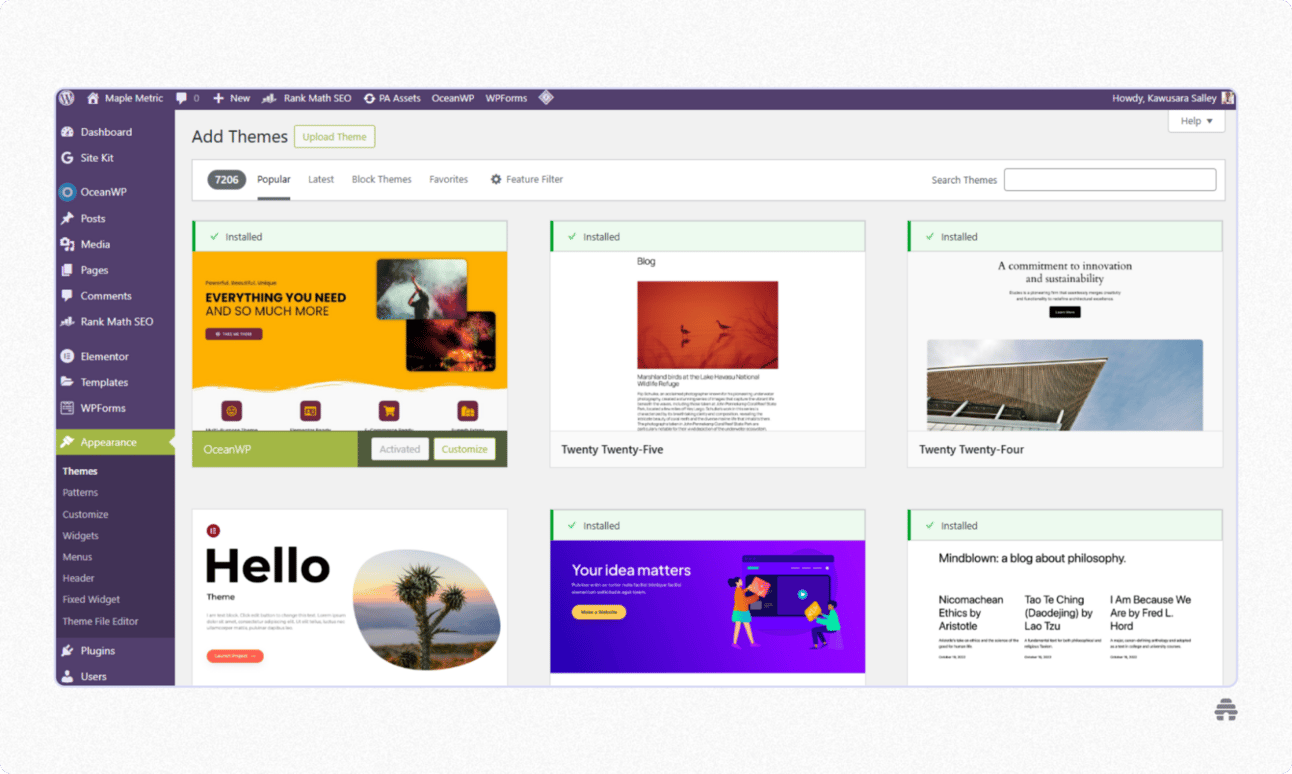Viewport: 1292px width, 774px height.
Task: Select the Favorites themes filter
Action: pyautogui.click(x=448, y=179)
